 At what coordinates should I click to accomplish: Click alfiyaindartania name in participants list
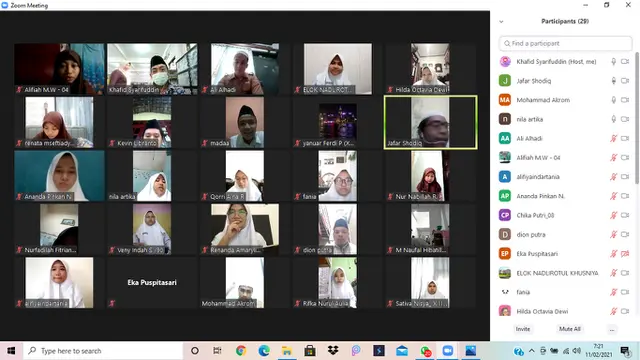point(538,177)
